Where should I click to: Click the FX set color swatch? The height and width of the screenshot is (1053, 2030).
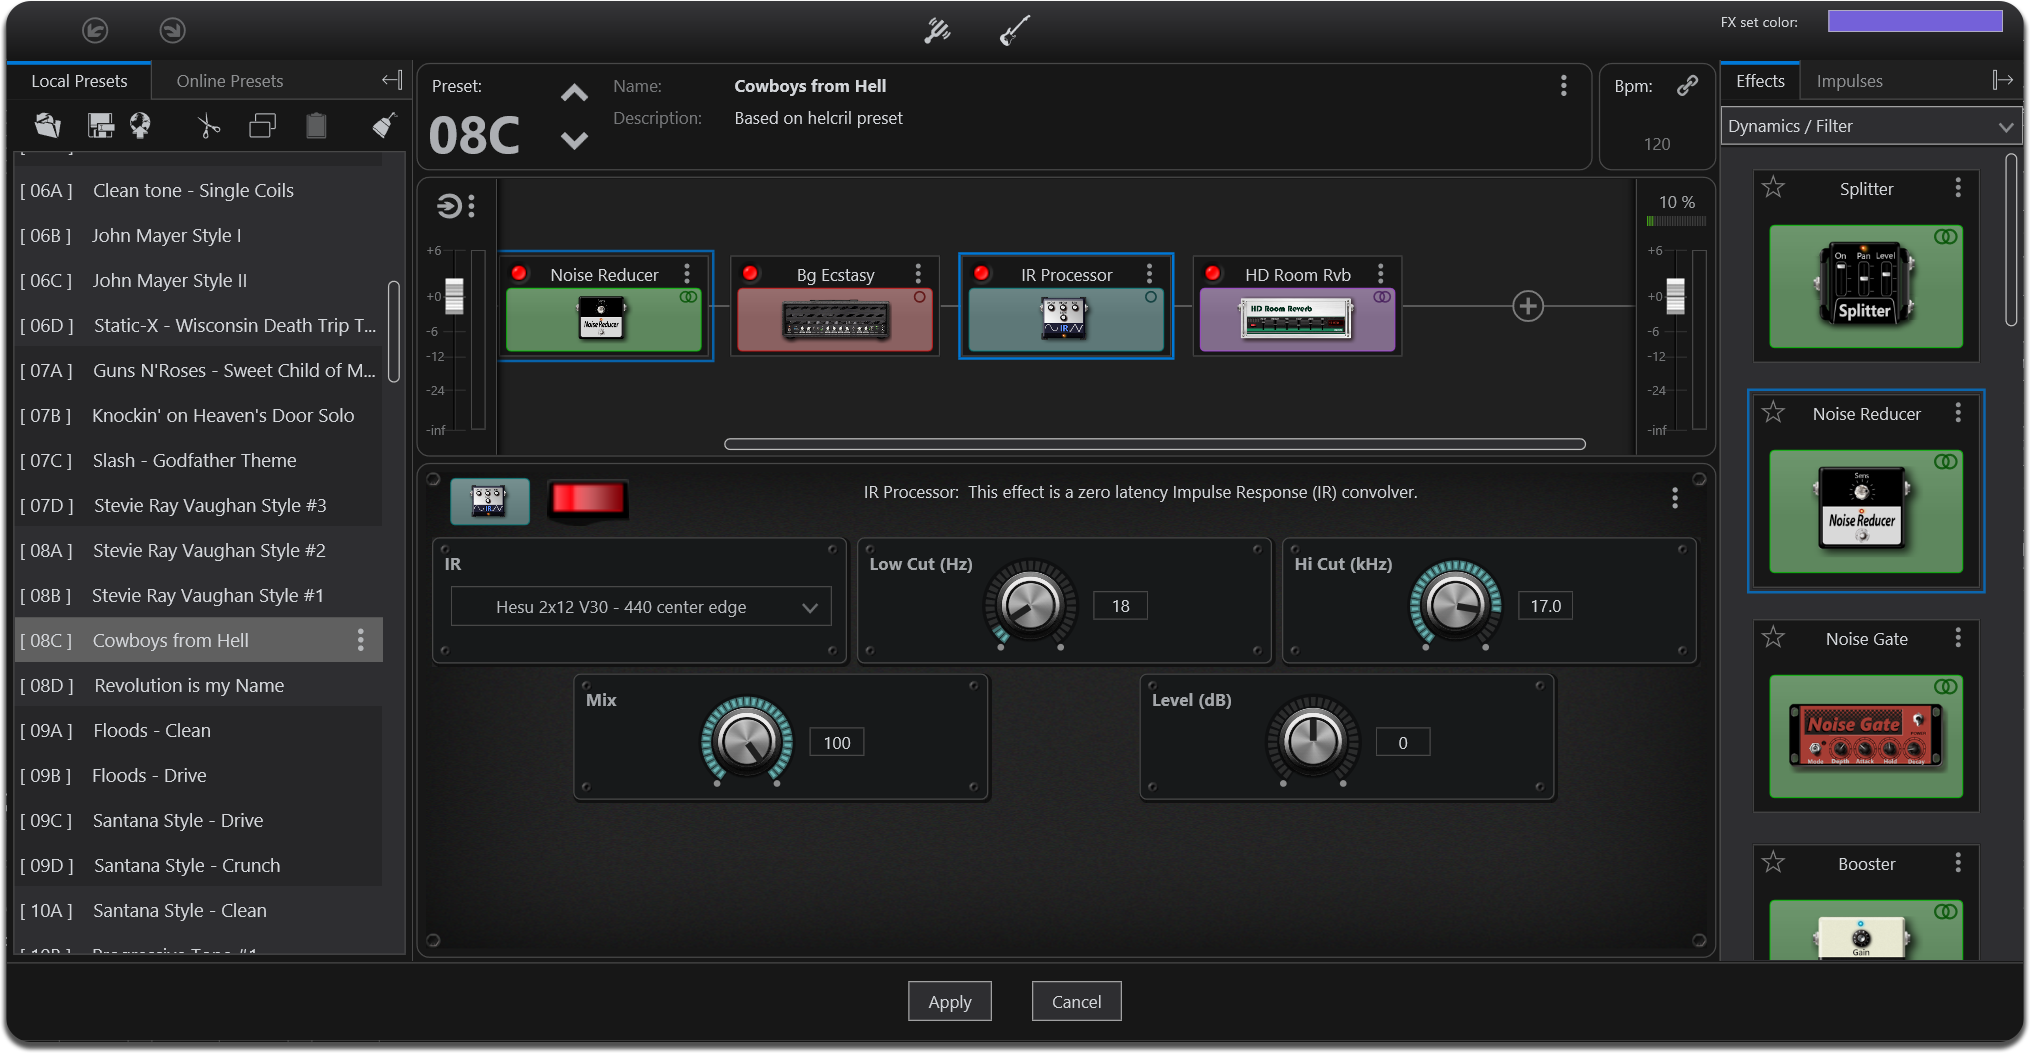click(1914, 22)
